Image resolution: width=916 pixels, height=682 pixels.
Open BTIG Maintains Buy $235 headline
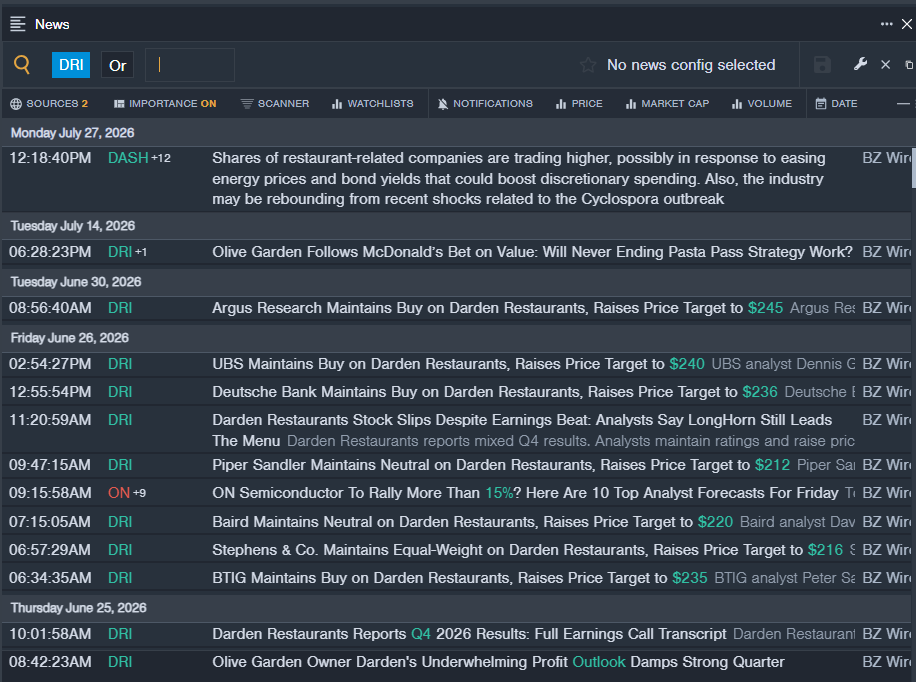point(460,577)
